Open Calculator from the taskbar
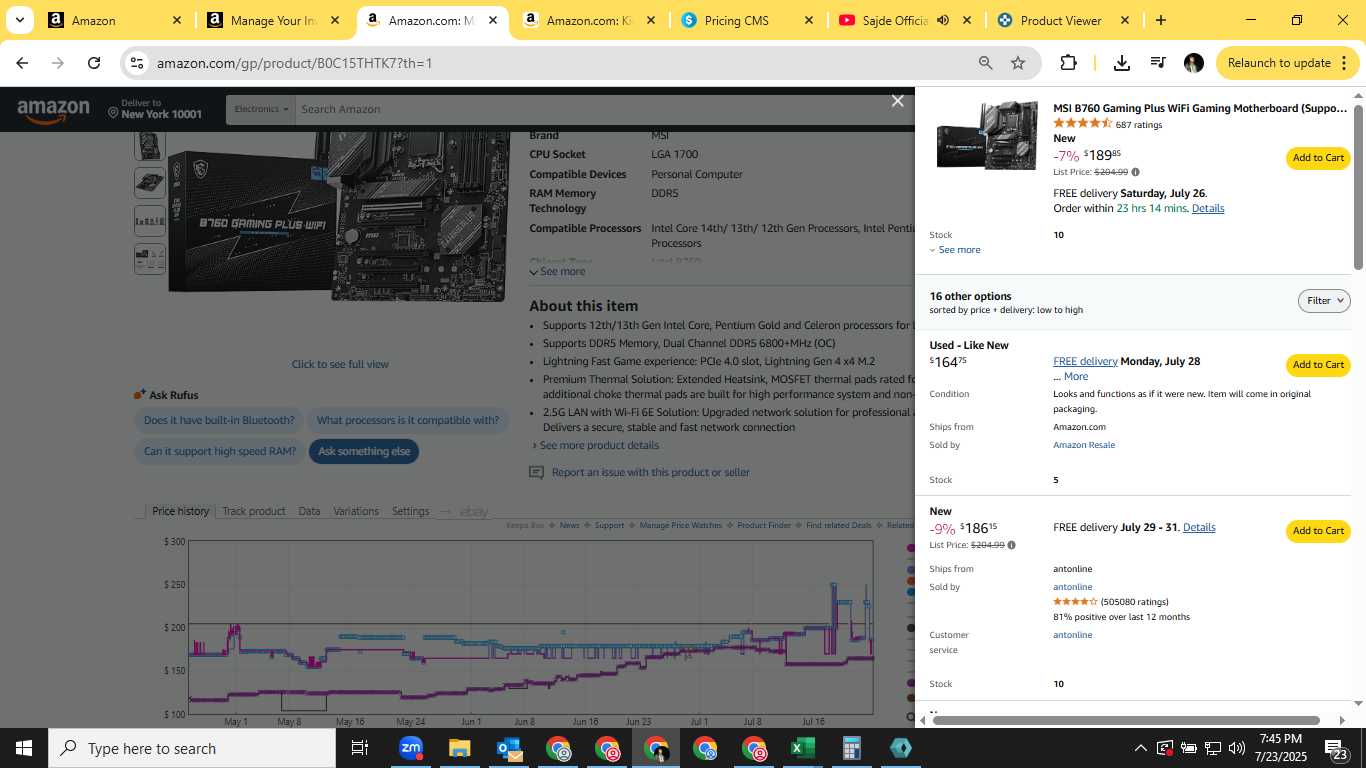Screen dimensions: 1366x768 (851, 748)
